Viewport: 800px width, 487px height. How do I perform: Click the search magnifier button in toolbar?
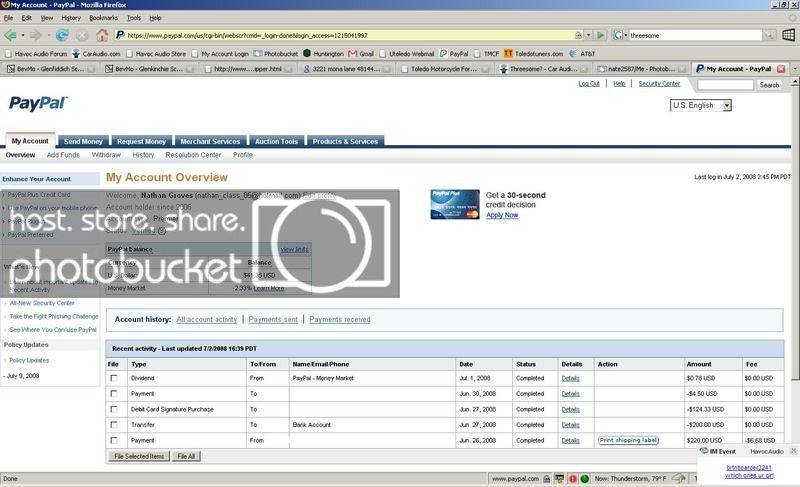click(769, 35)
